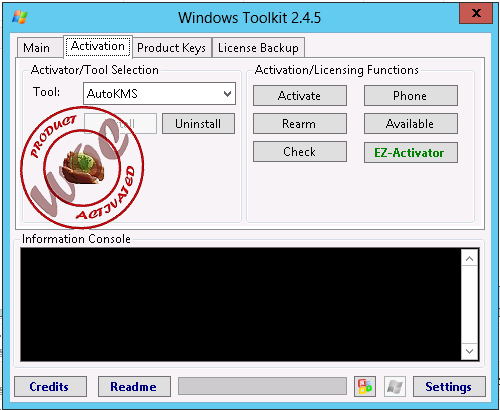
Task: Open the Credits button
Action: (50, 387)
